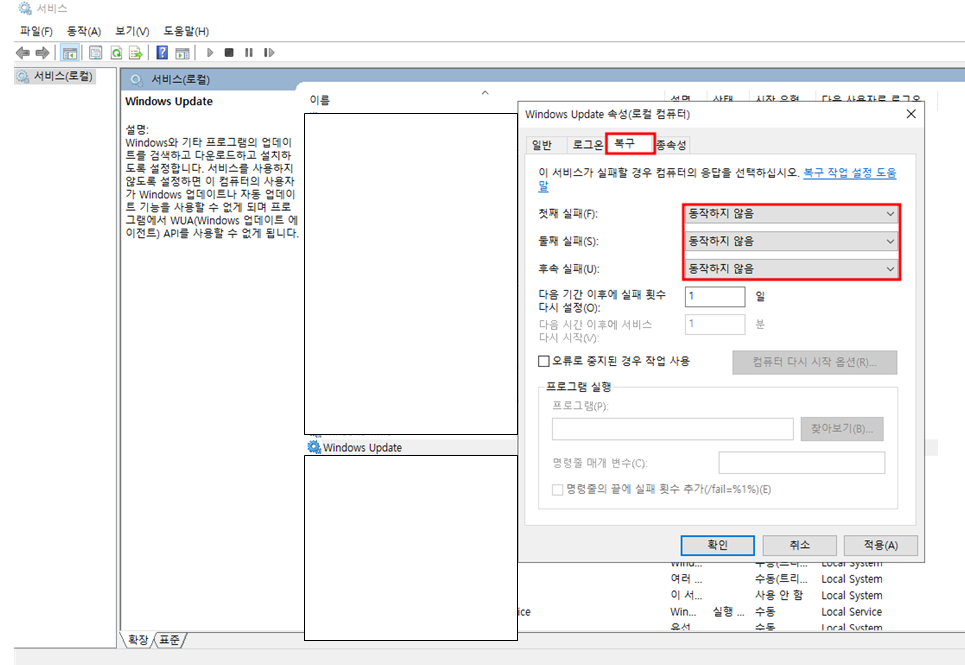Click '수동(트리...' in the 여러 row
The width and height of the screenshot is (965, 665).
[781, 579]
